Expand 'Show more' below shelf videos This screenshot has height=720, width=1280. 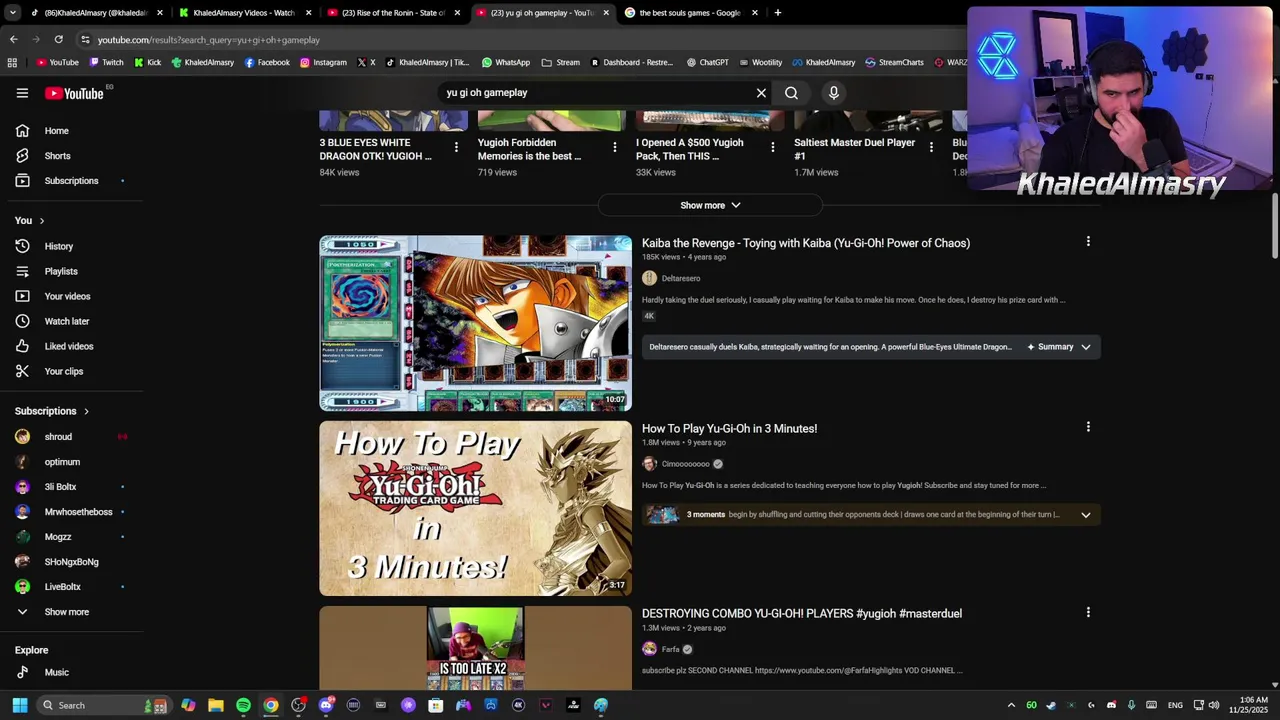pos(710,205)
